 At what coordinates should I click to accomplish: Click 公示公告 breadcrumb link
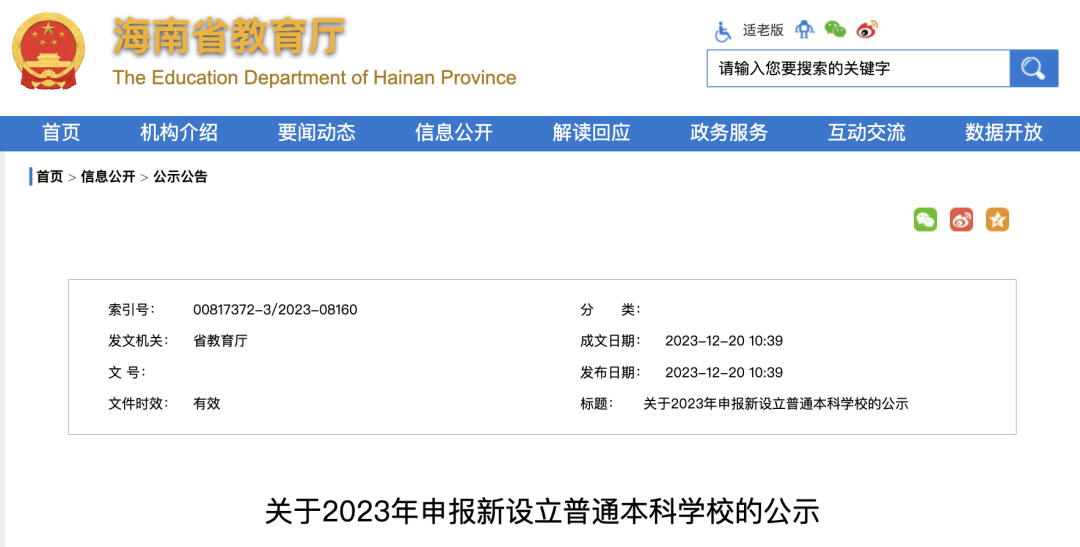[x=180, y=177]
